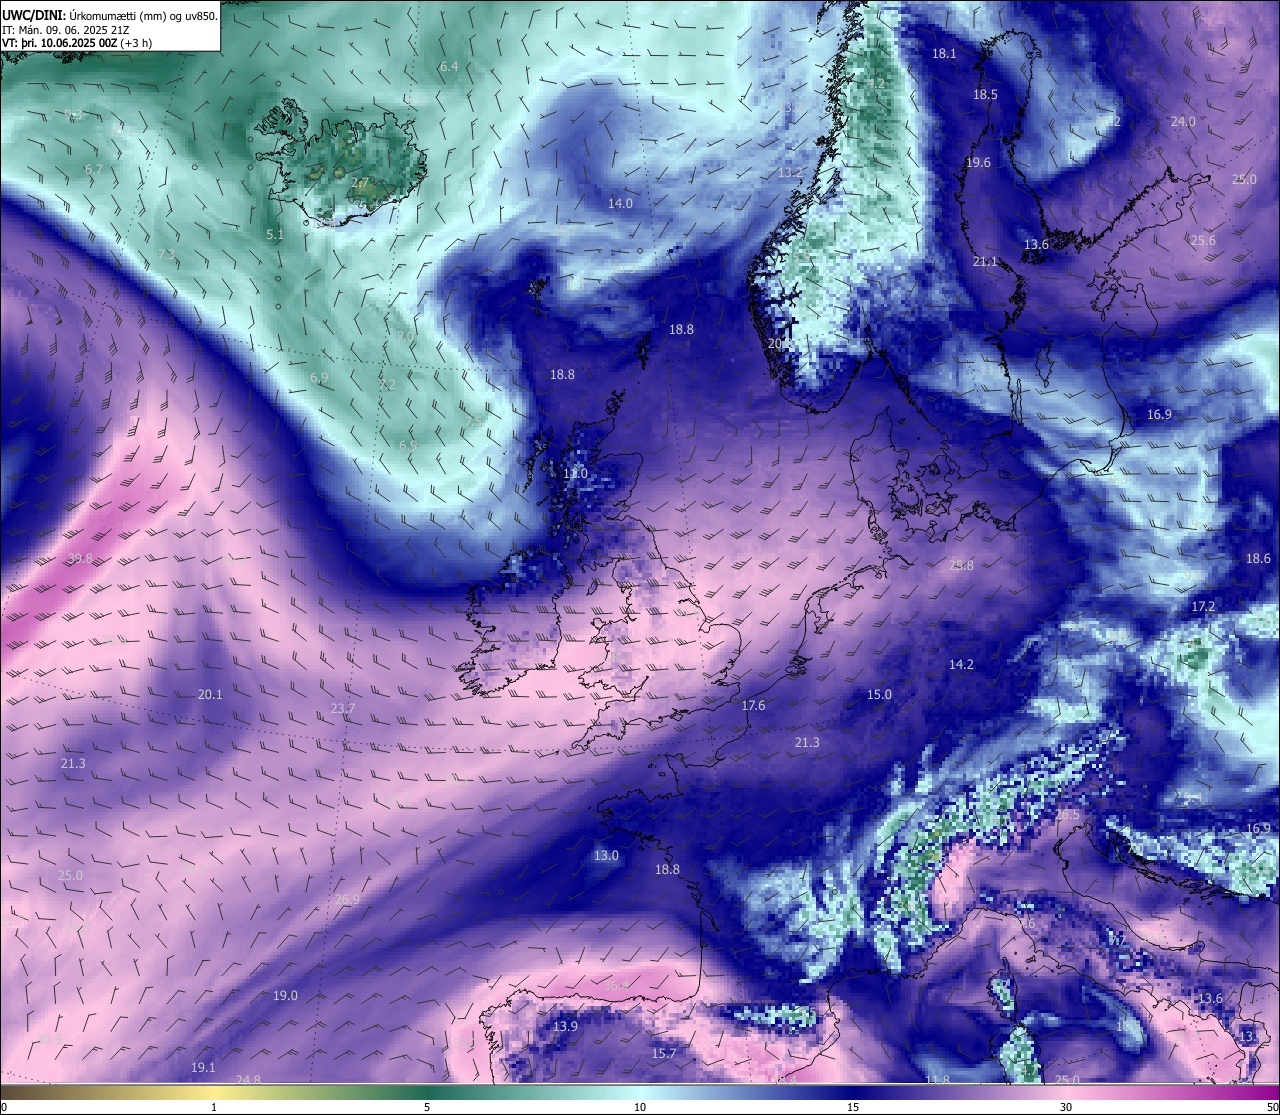Click the 14.0 value label on the map
Screen dimensions: 1280x1115
click(620, 204)
